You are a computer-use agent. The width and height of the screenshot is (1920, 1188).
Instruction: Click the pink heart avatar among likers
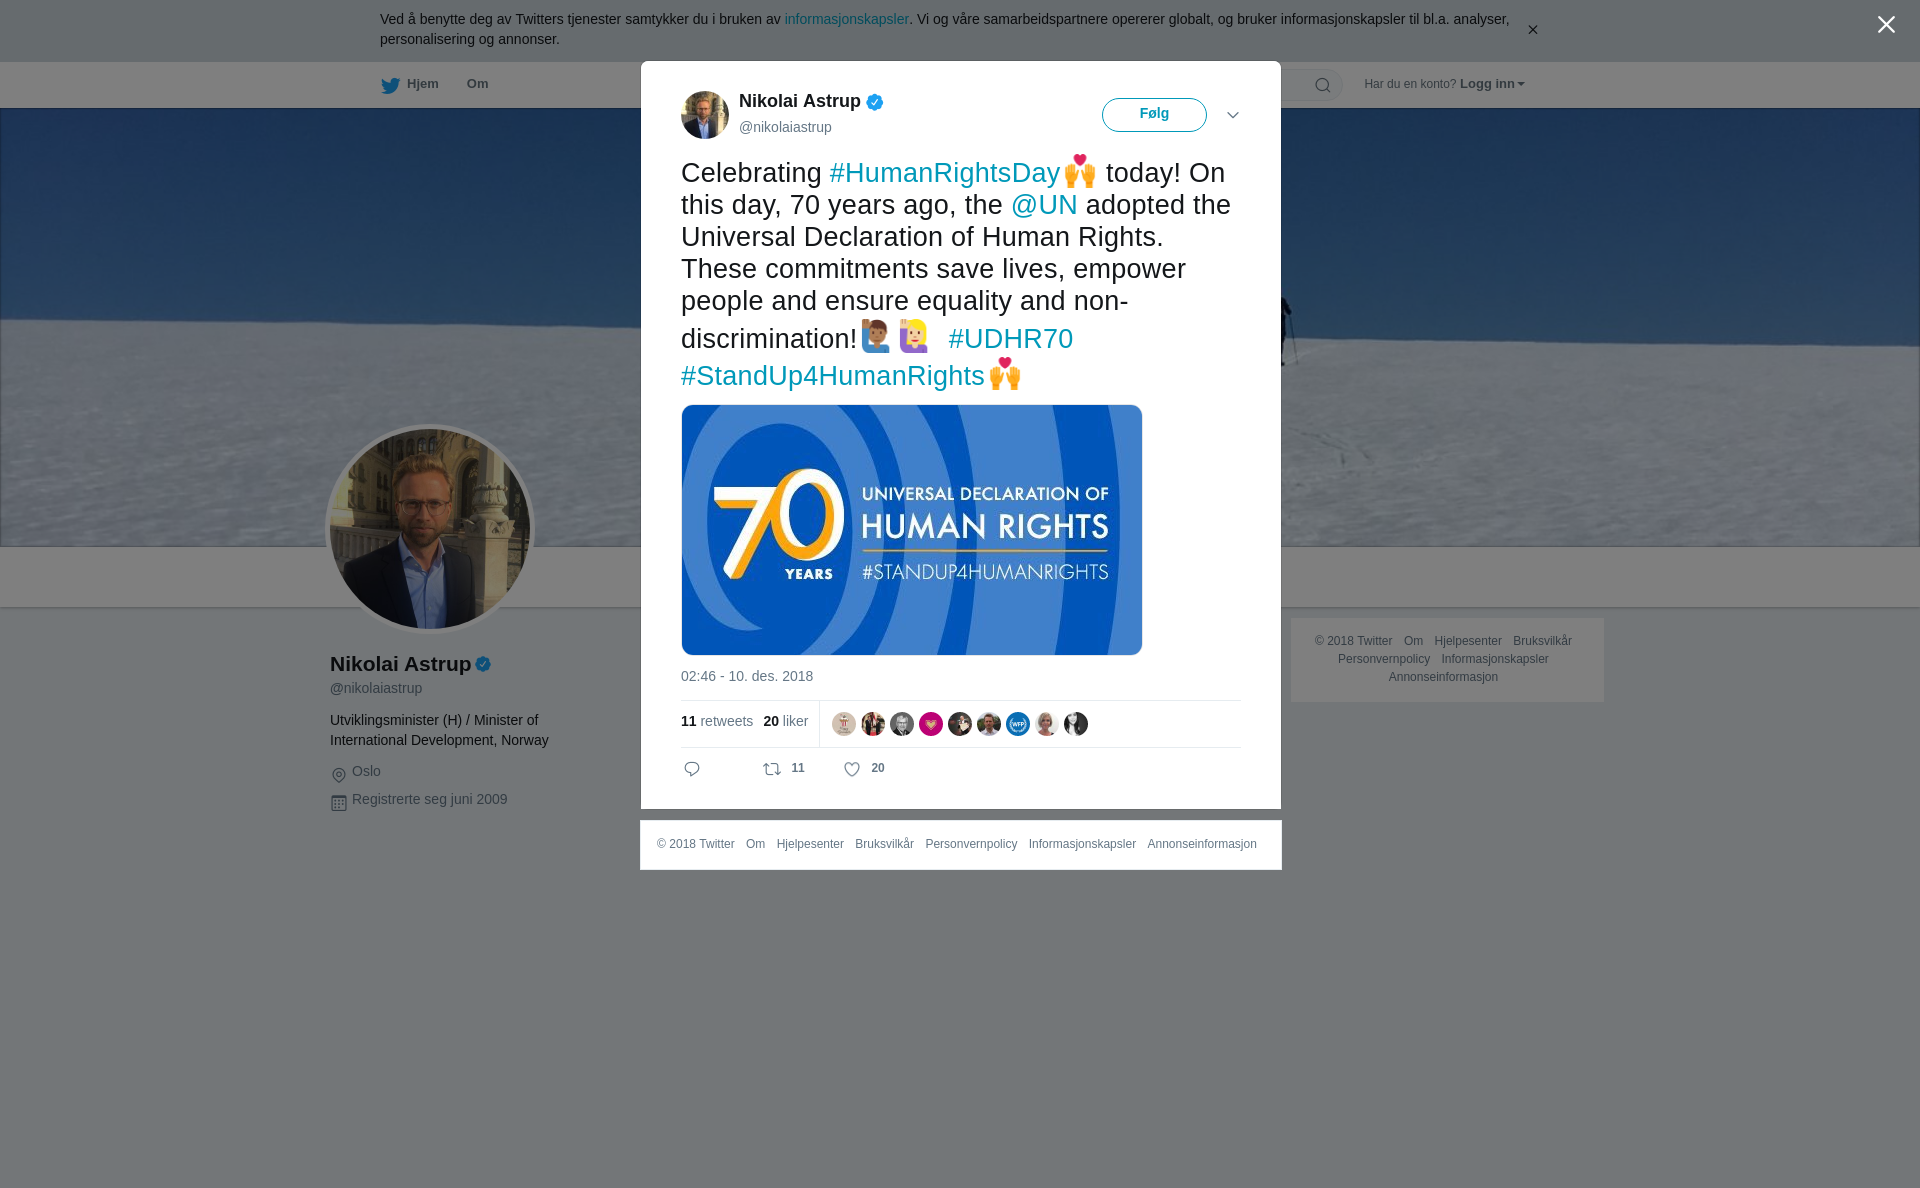pos(931,724)
